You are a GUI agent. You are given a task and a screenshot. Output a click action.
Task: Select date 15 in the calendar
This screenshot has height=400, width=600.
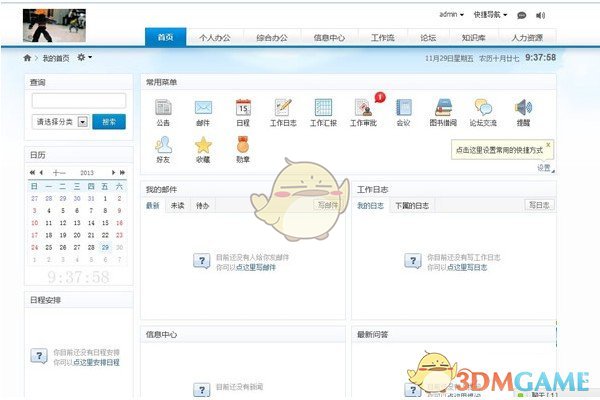[x=105, y=223]
